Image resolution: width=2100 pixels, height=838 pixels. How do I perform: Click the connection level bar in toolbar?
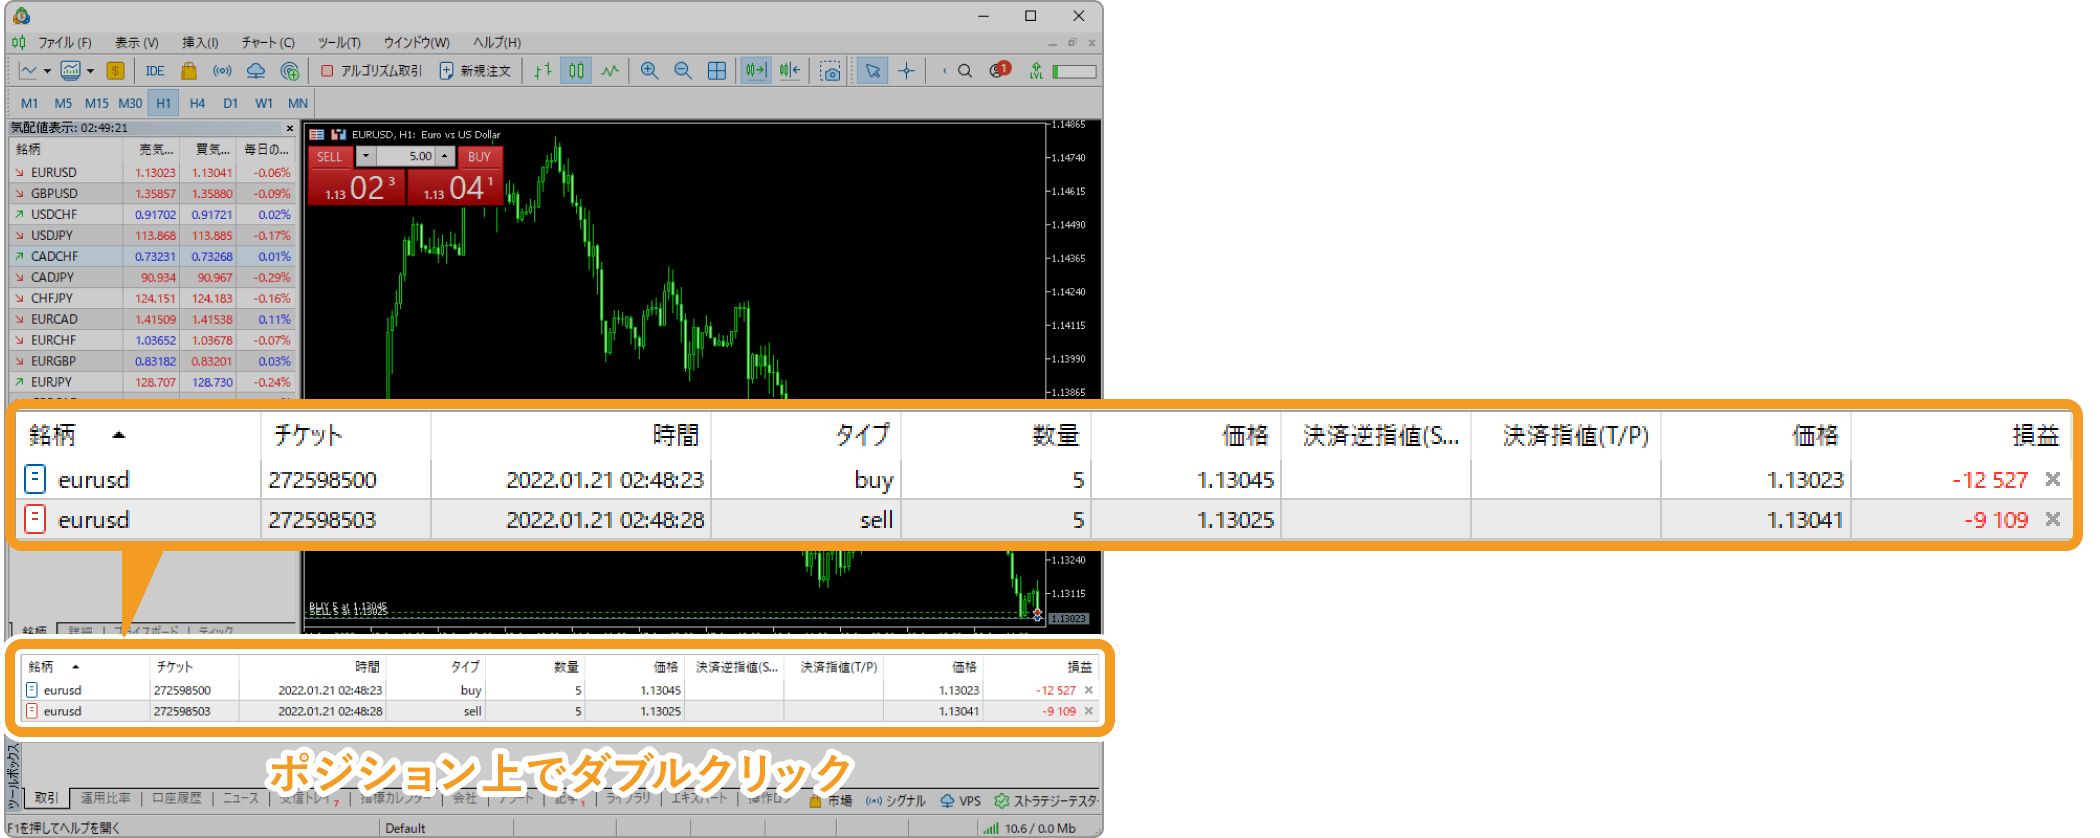click(x=1074, y=71)
